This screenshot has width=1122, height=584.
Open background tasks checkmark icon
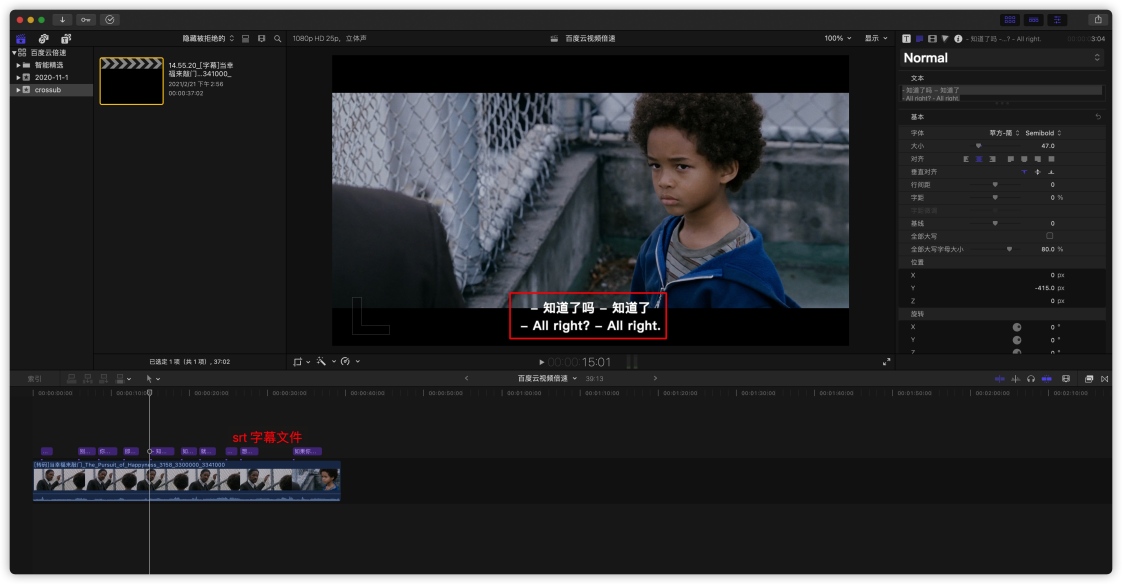click(x=109, y=19)
